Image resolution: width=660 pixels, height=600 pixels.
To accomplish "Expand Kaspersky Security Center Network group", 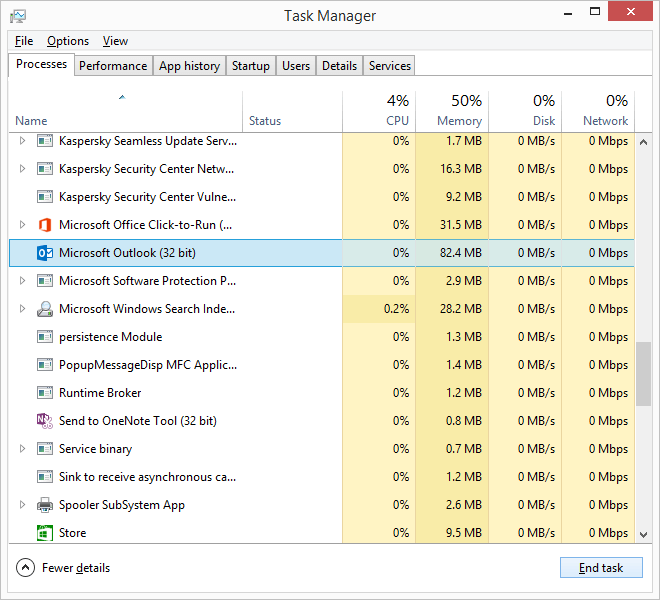I will 22,169.
